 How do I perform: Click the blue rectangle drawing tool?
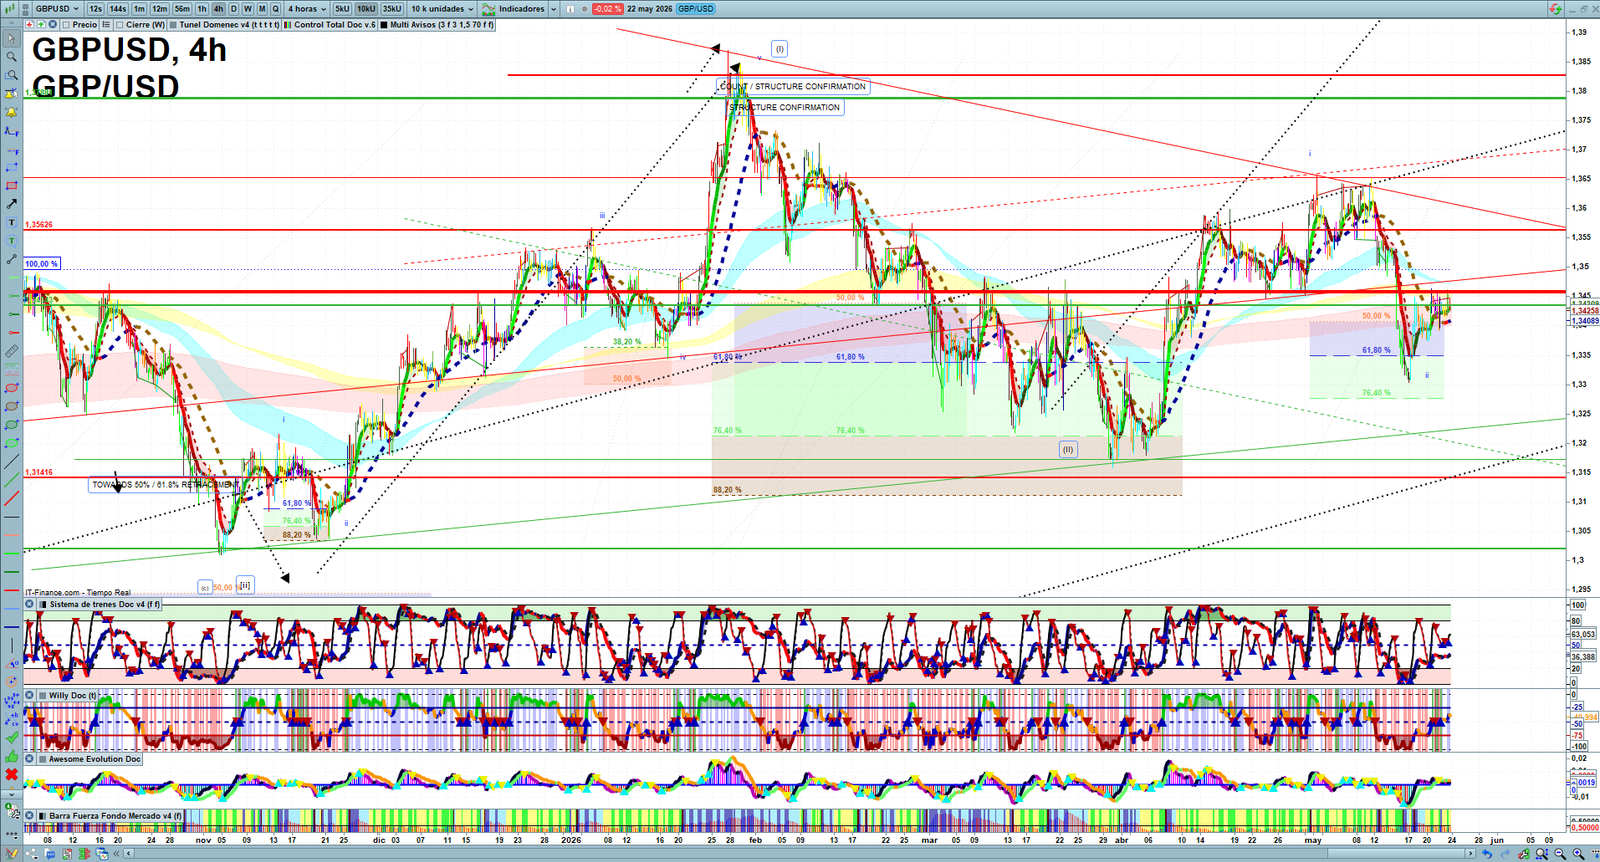[x=12, y=167]
